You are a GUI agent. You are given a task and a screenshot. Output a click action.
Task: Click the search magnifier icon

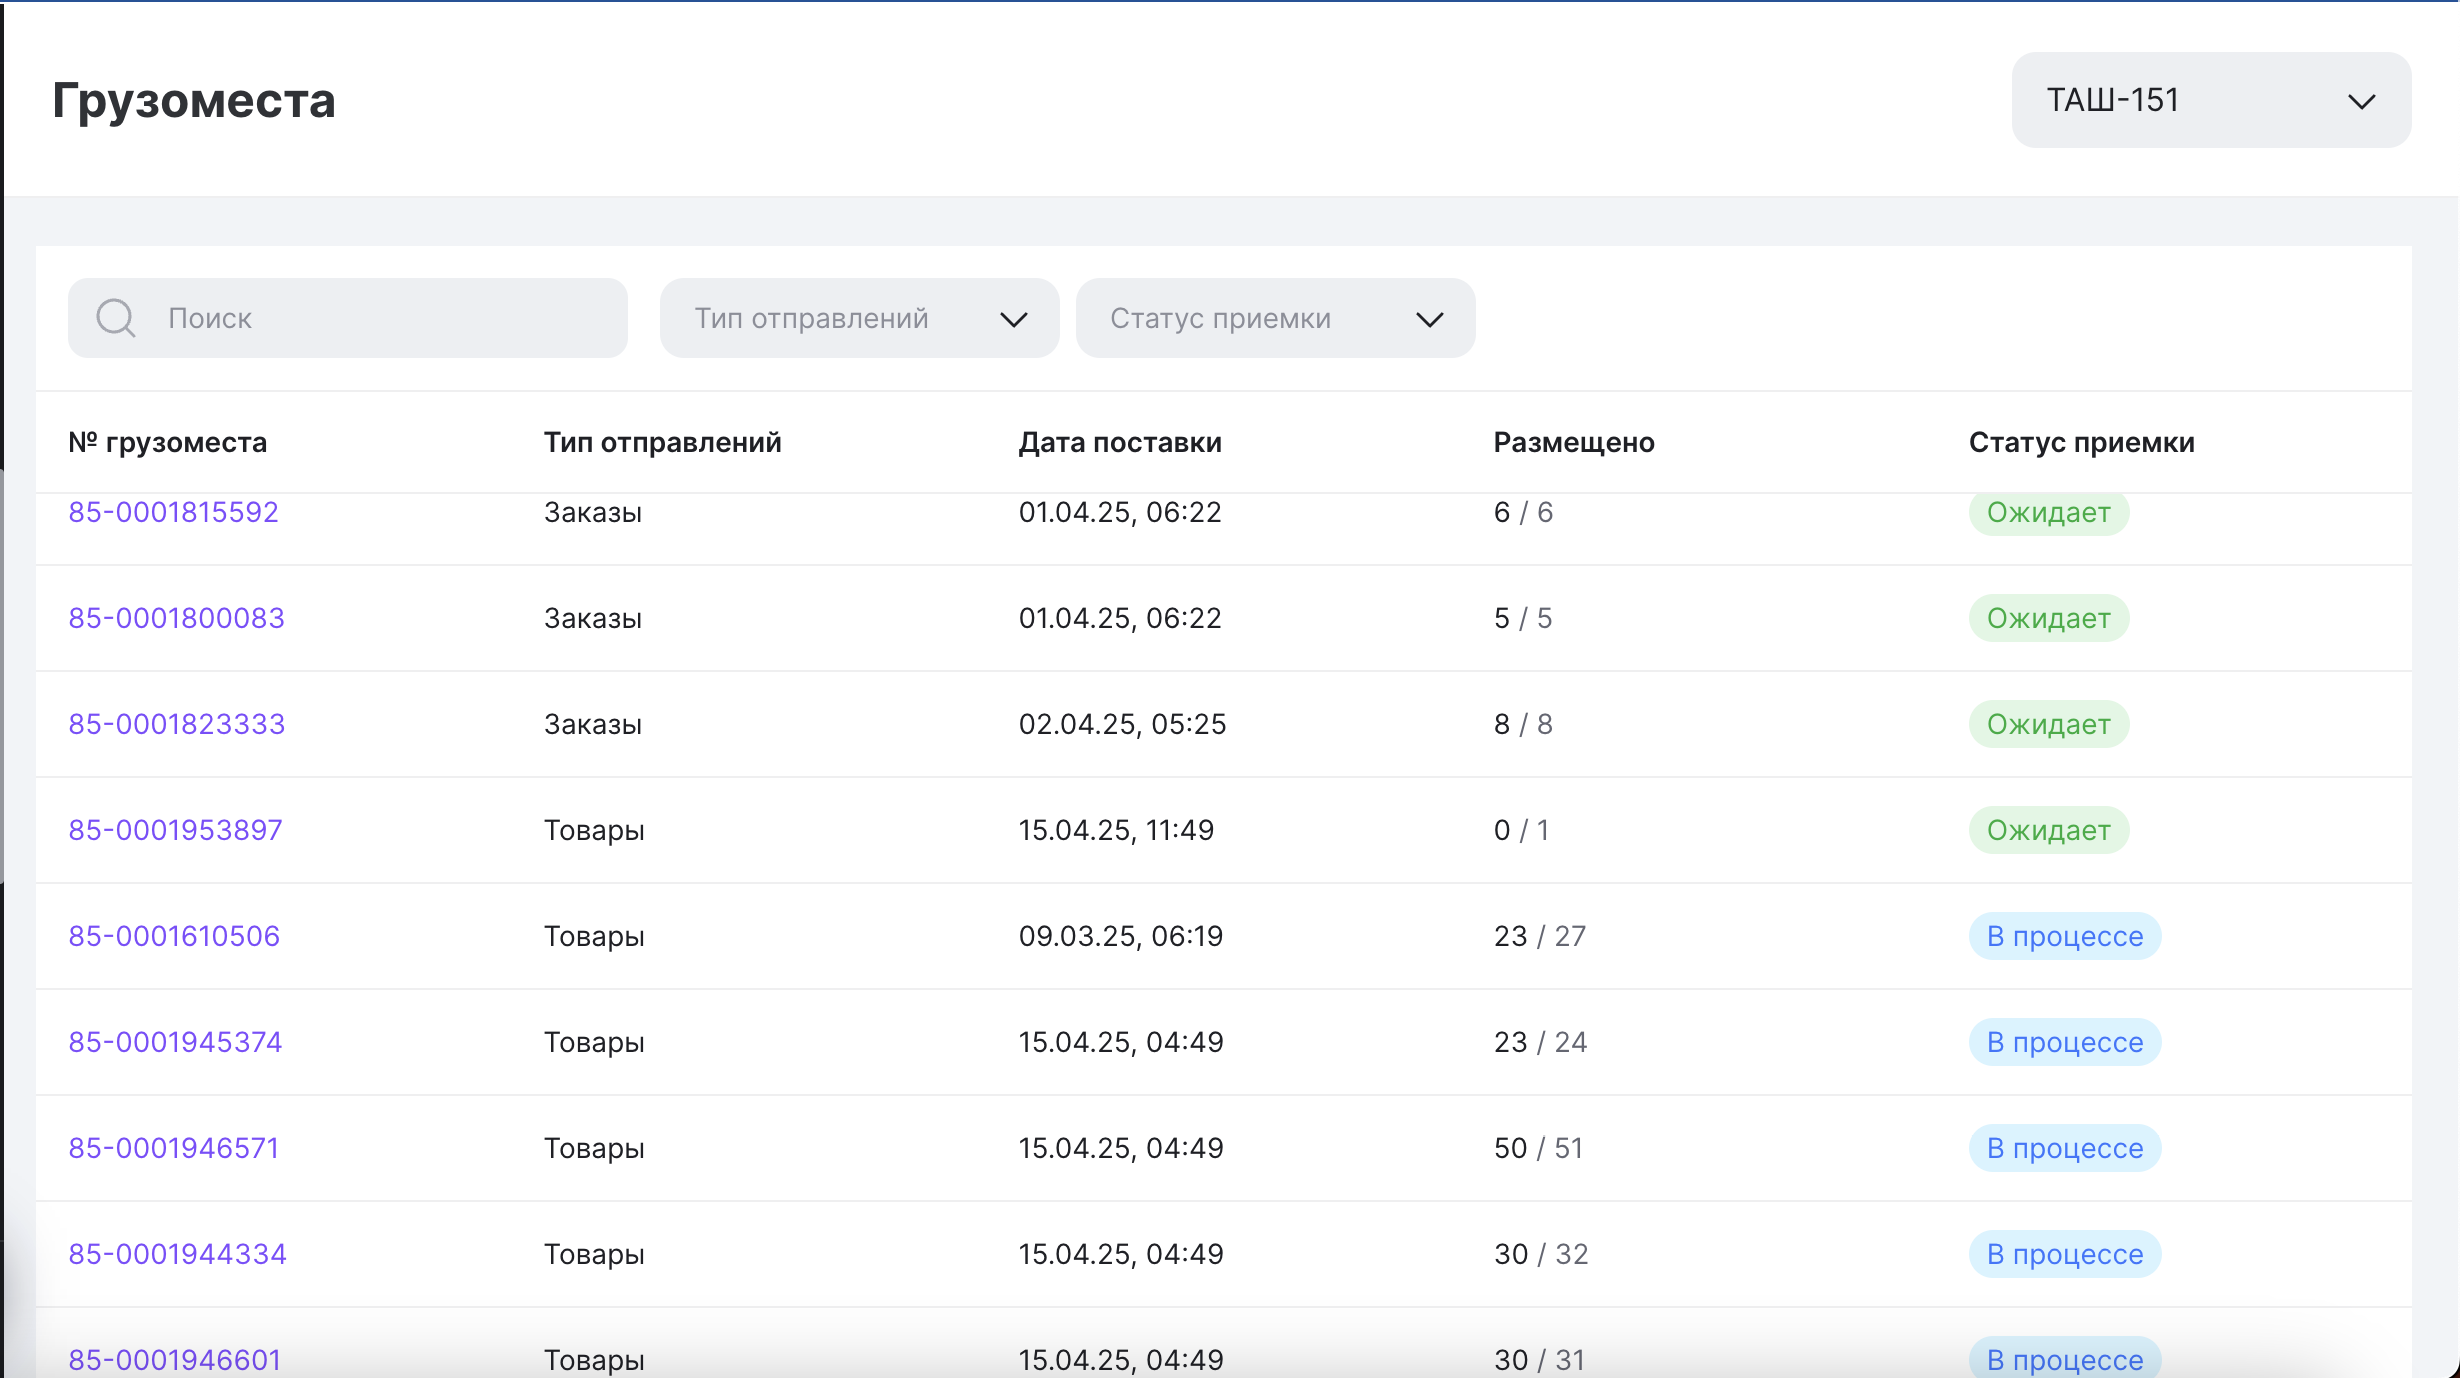[115, 318]
